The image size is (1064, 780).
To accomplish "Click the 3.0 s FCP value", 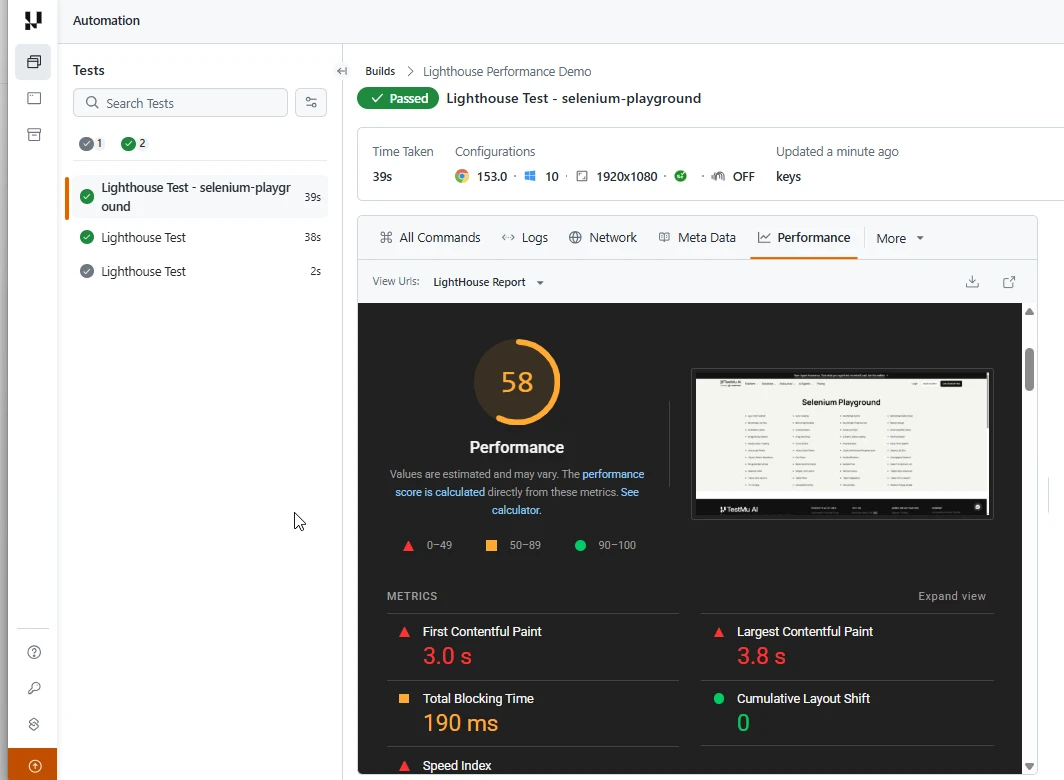I will 447,656.
